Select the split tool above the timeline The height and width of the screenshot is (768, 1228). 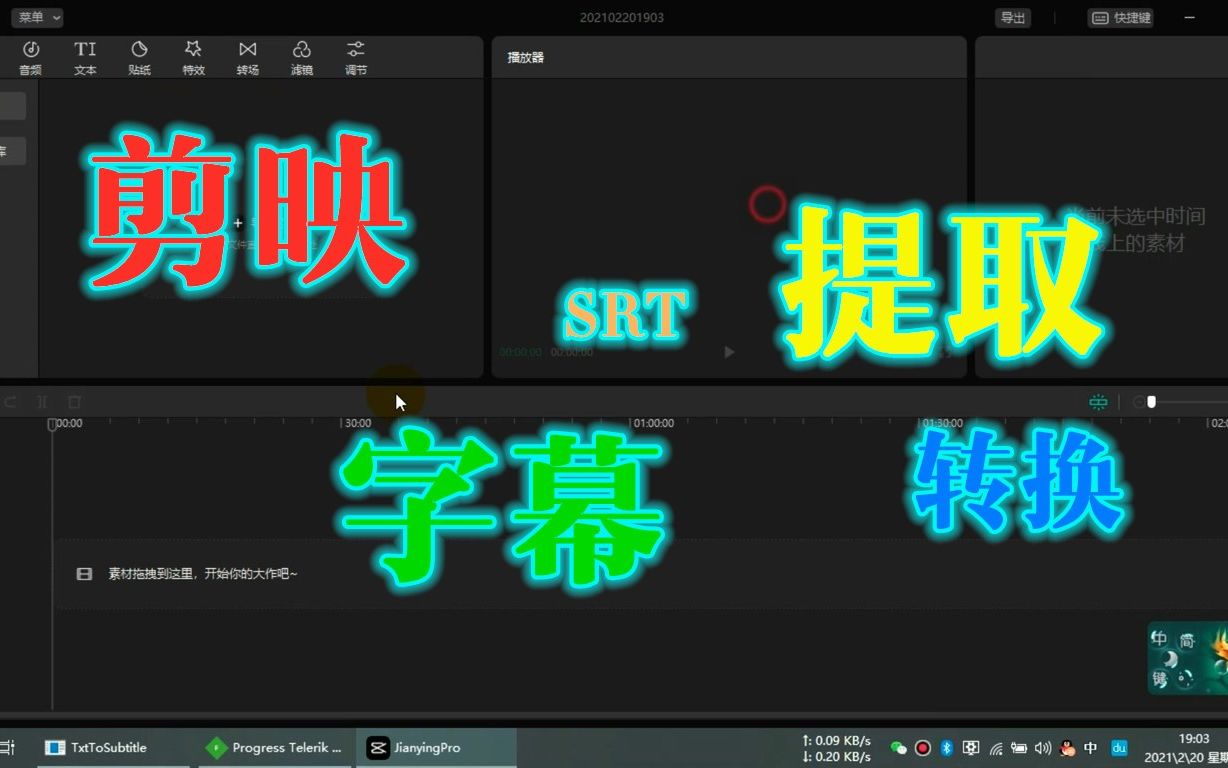point(42,401)
